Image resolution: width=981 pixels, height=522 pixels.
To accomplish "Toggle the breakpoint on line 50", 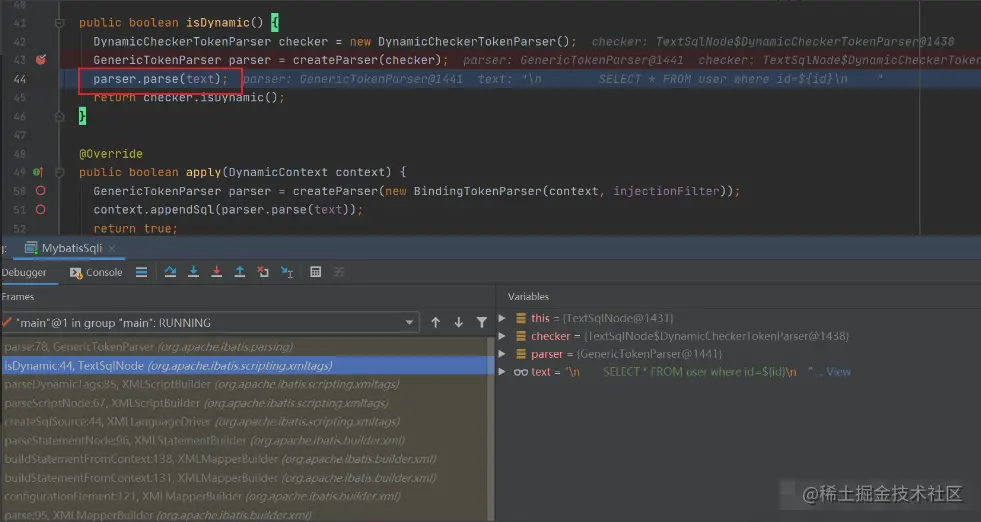I will coord(41,190).
